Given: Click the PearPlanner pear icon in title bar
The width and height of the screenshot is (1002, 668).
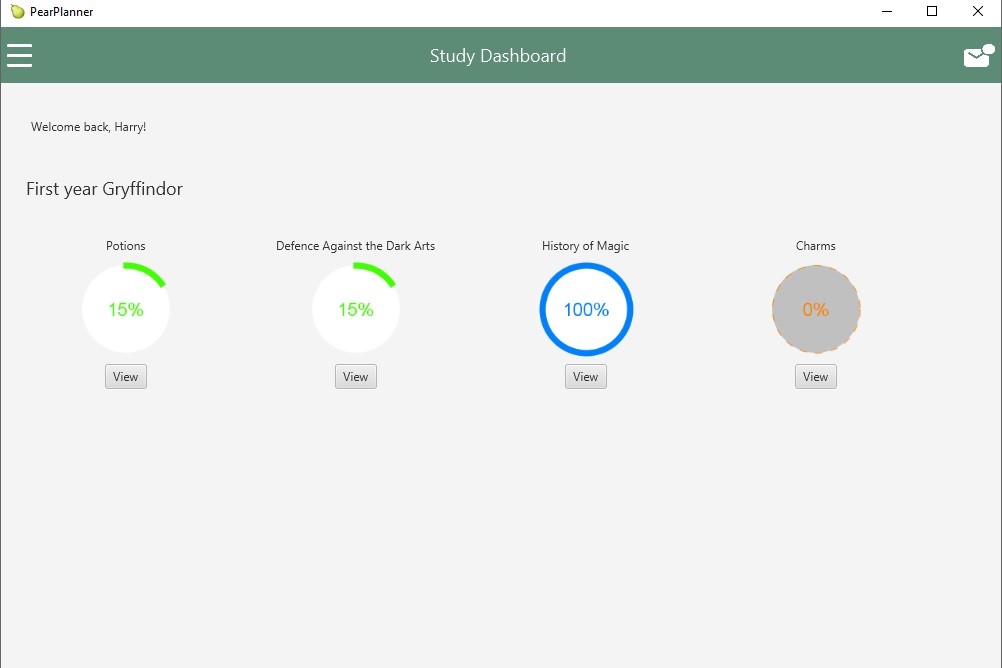Looking at the screenshot, I should point(17,12).
